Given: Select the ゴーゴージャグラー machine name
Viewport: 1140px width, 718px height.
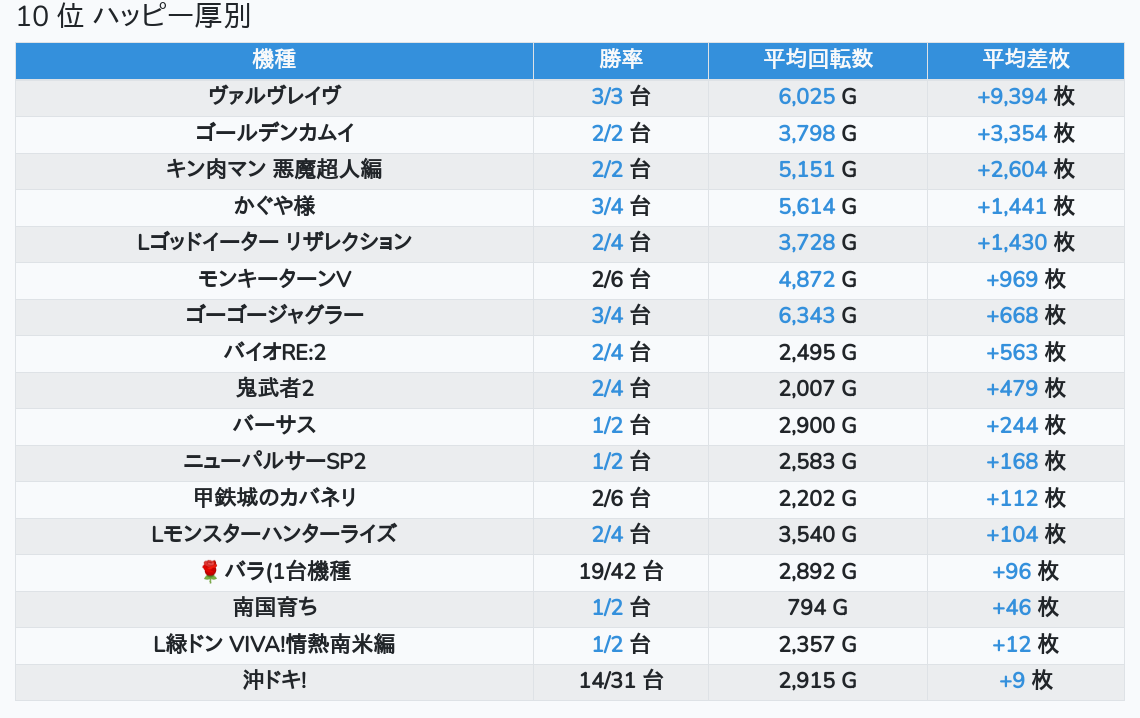Looking at the screenshot, I should [274, 315].
